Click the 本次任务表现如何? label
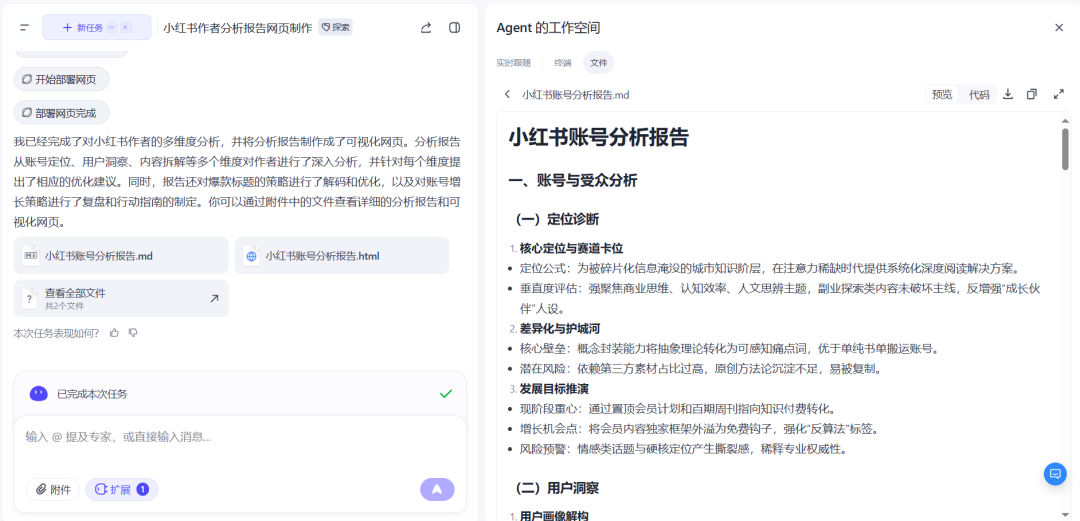This screenshot has width=1080, height=521. point(56,333)
